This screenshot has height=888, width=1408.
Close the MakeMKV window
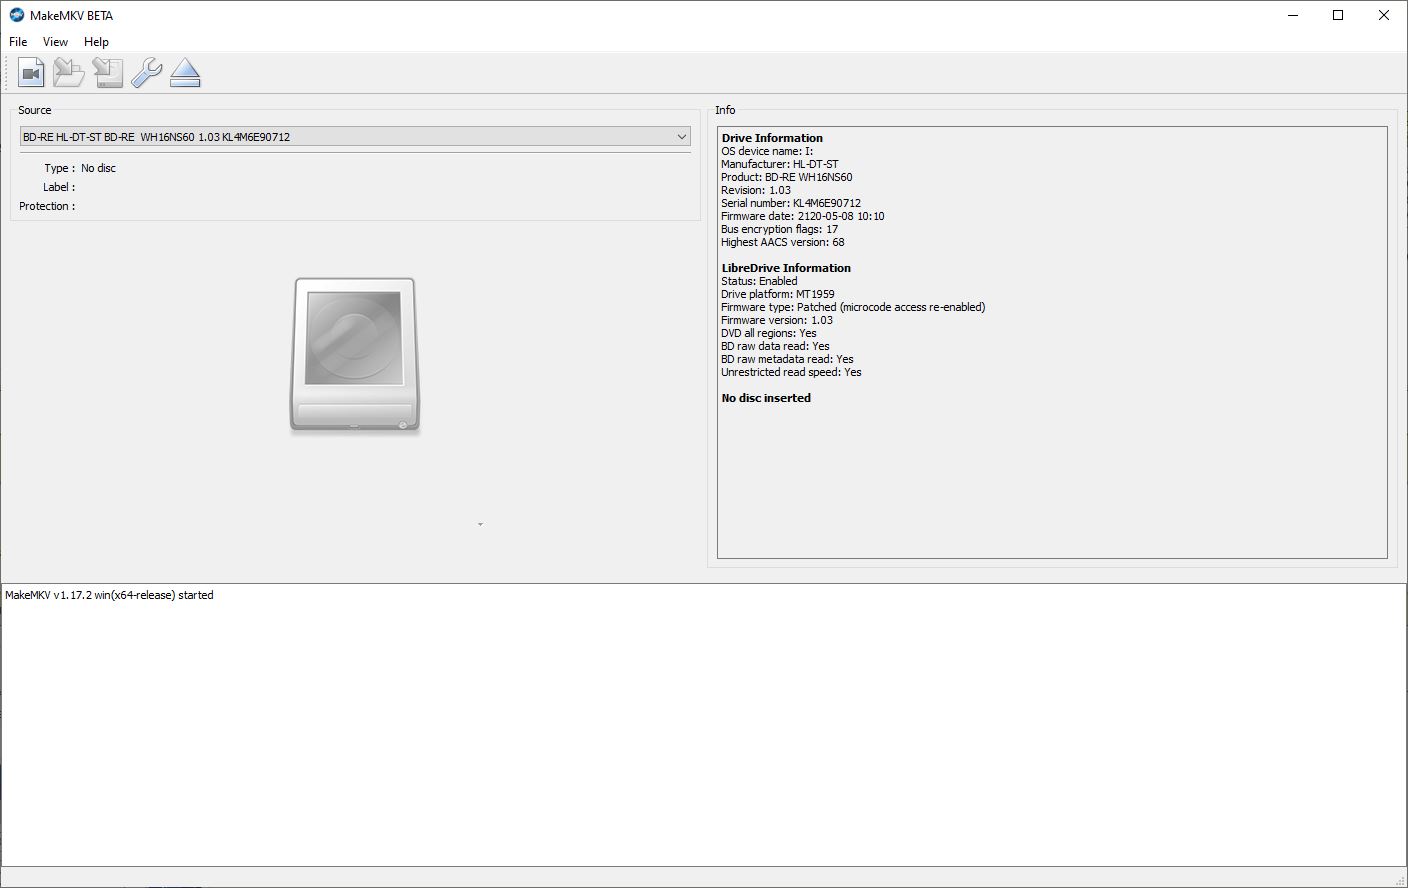pos(1384,15)
